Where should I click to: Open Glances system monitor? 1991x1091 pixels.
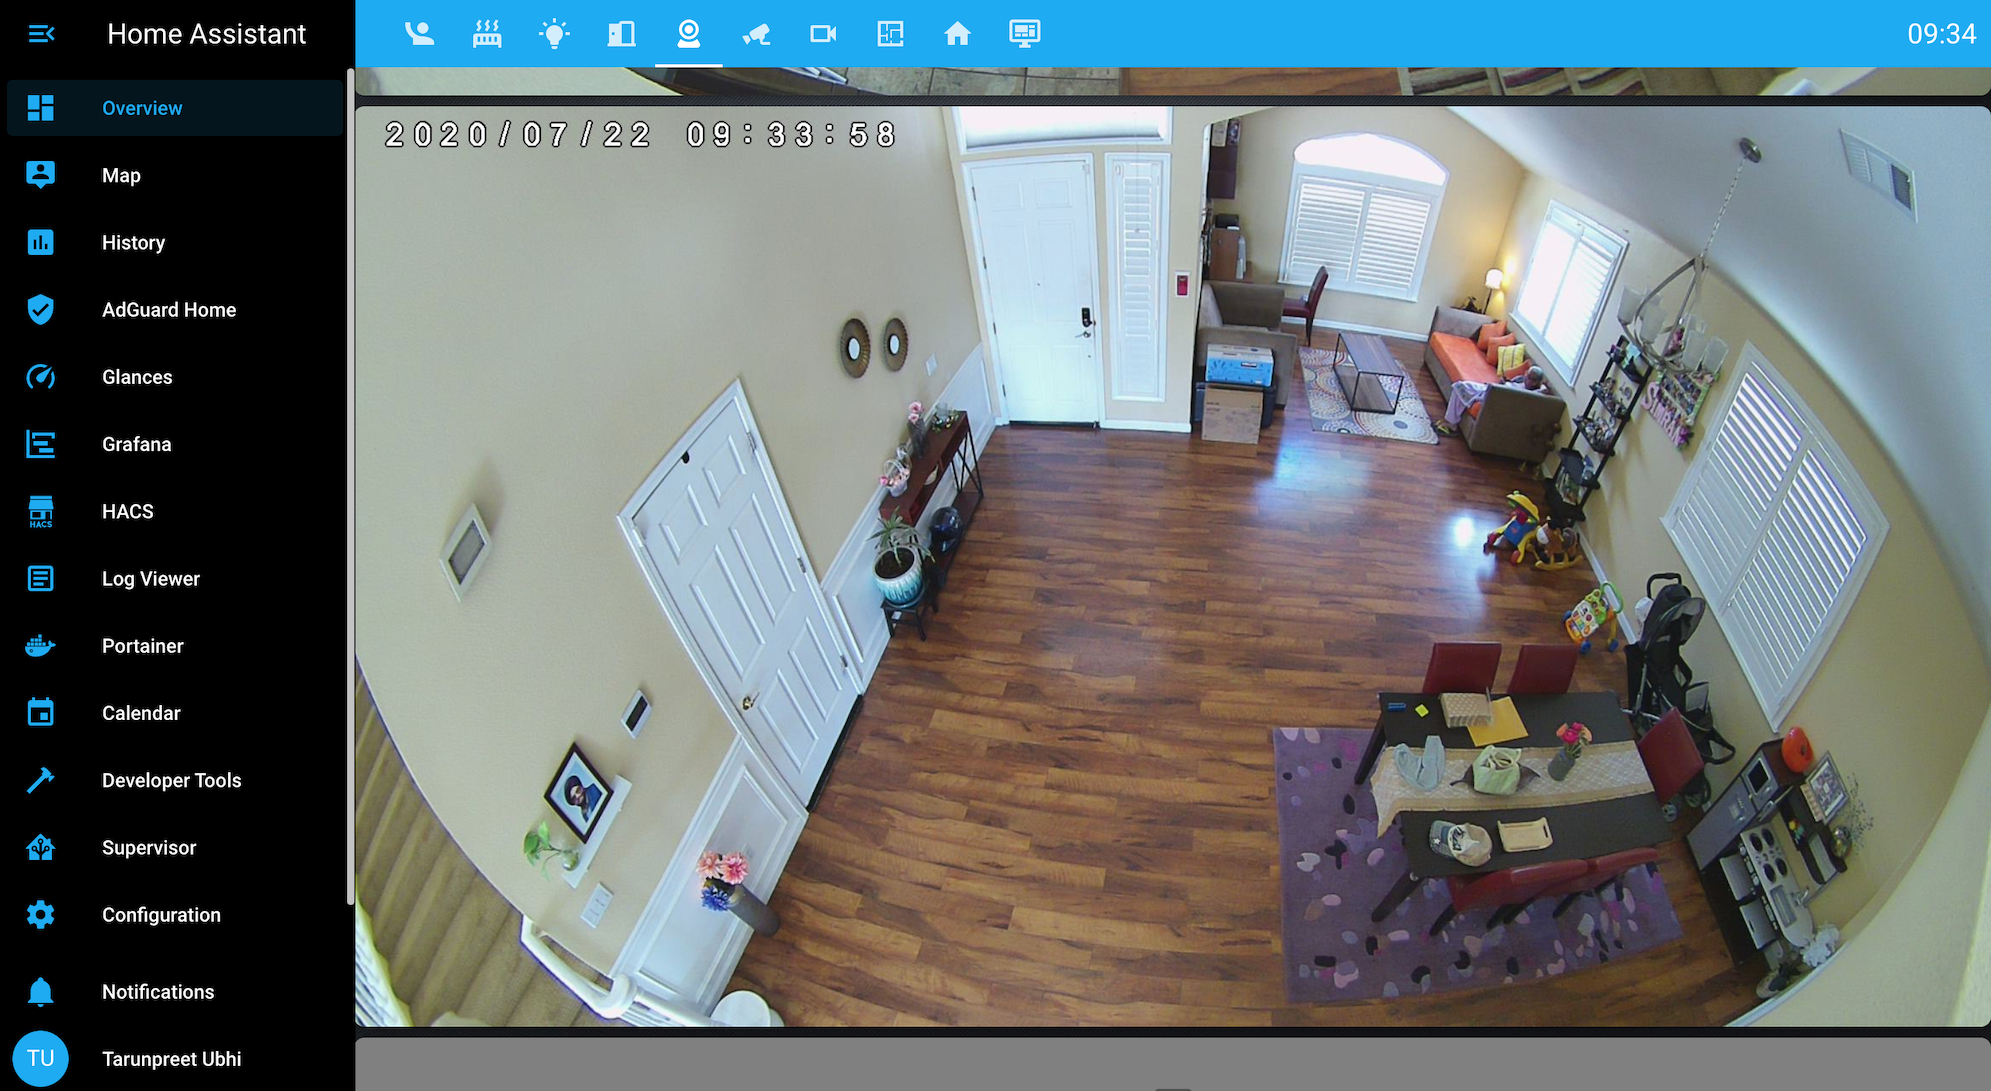137,376
